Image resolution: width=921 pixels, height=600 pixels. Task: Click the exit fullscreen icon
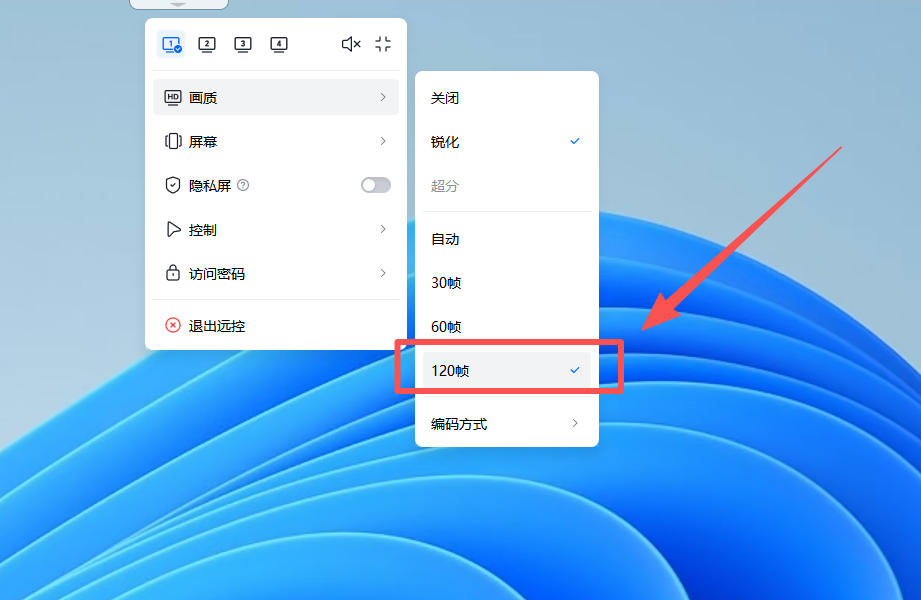point(382,44)
